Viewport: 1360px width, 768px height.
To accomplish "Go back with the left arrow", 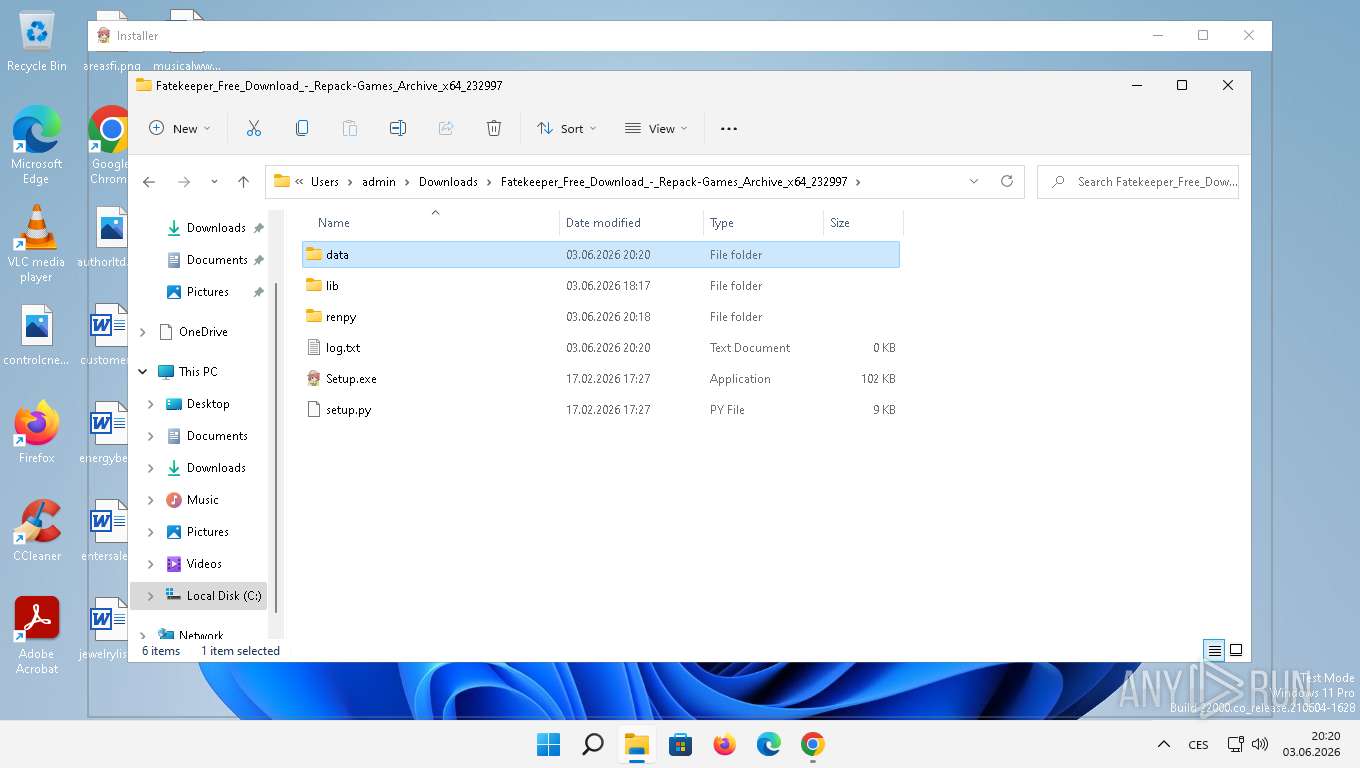I will 149,182.
